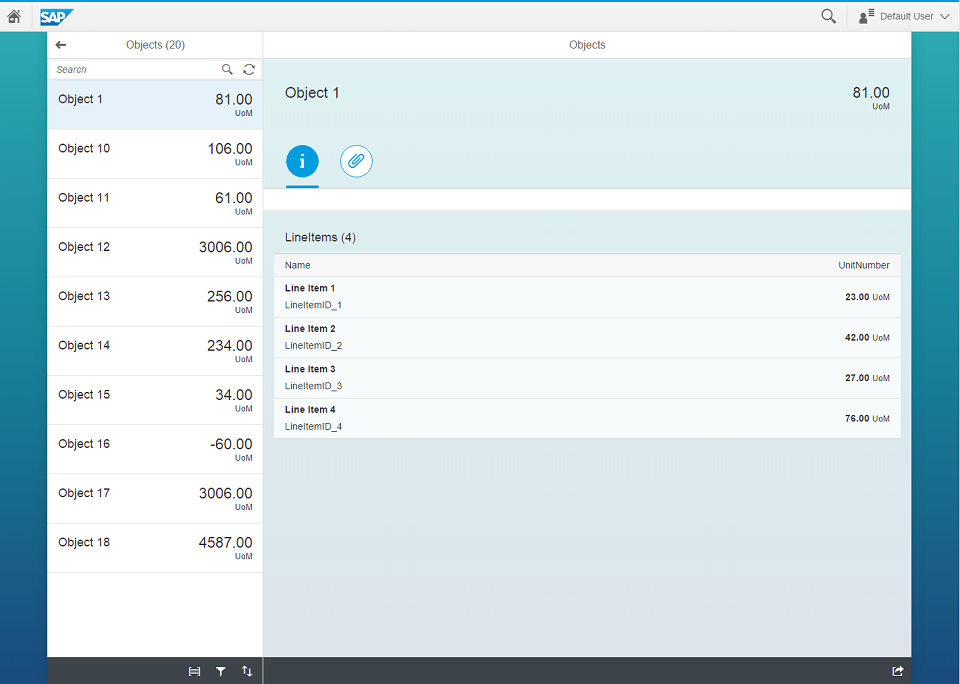Click the Home icon in header
The width and height of the screenshot is (960, 684).
pos(14,16)
